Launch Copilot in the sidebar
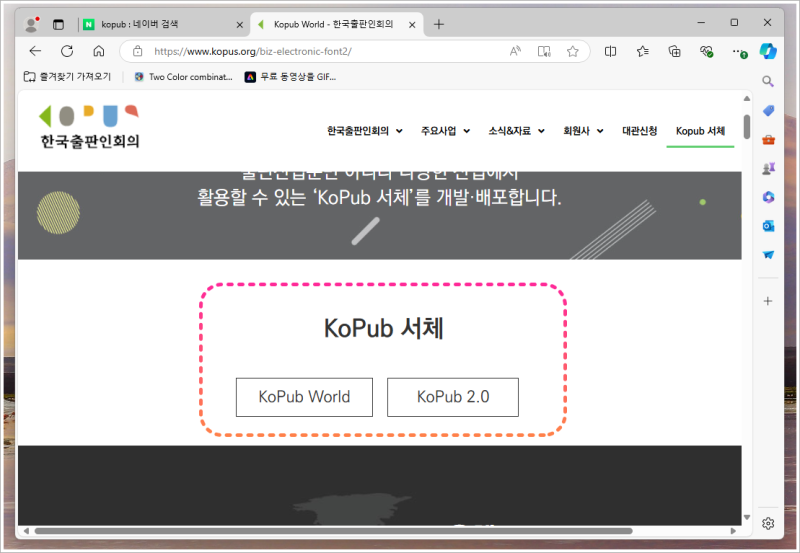The image size is (800, 553). click(x=768, y=51)
